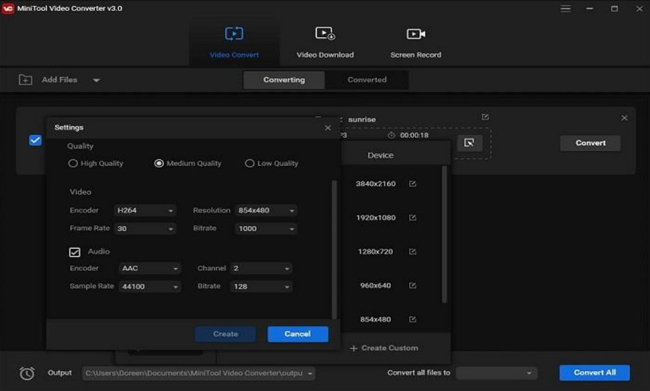Open the Output path dropdown
The width and height of the screenshot is (650, 391).
pyautogui.click(x=199, y=373)
